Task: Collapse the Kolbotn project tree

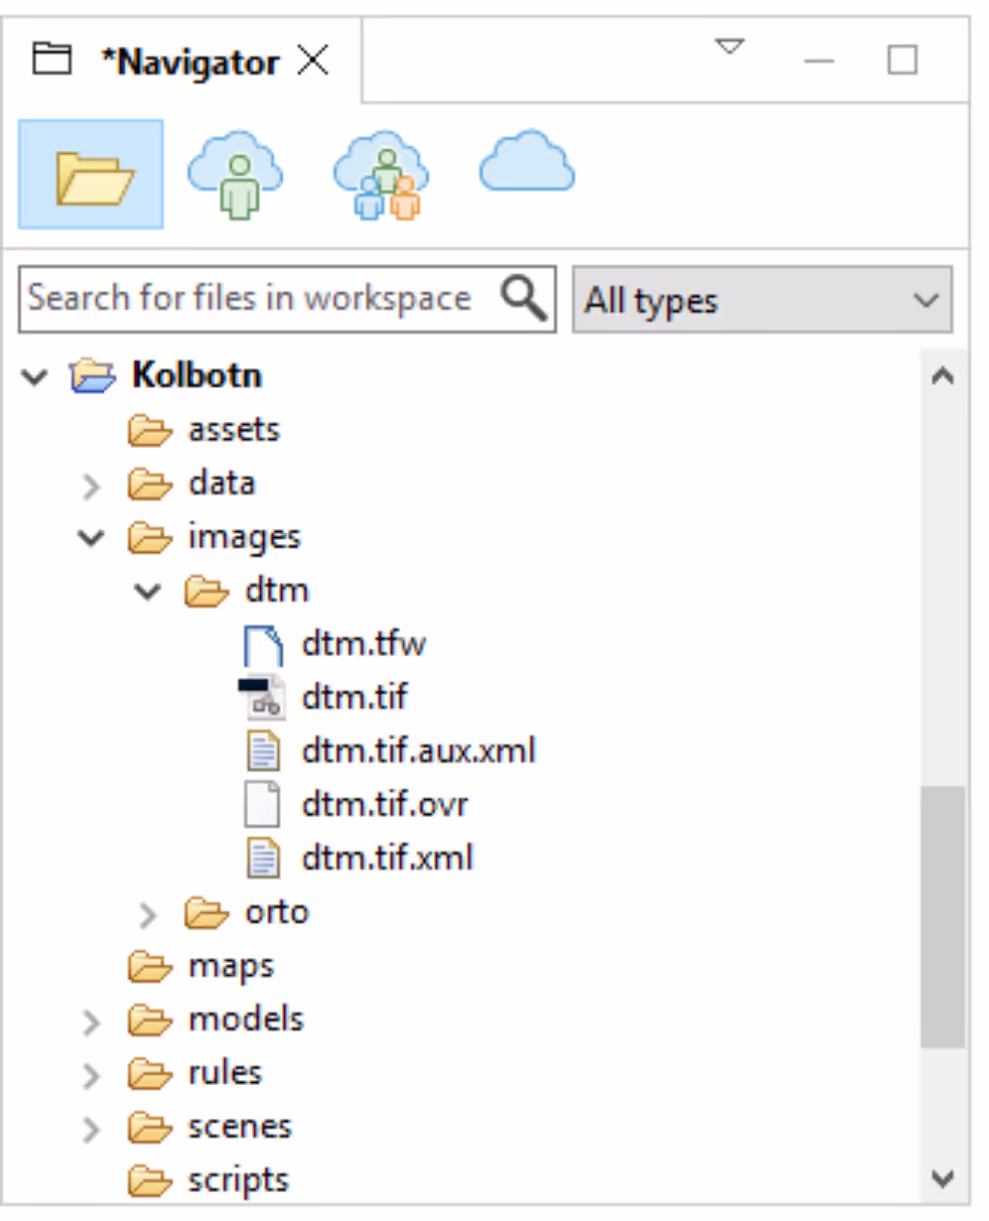Action: click(35, 378)
